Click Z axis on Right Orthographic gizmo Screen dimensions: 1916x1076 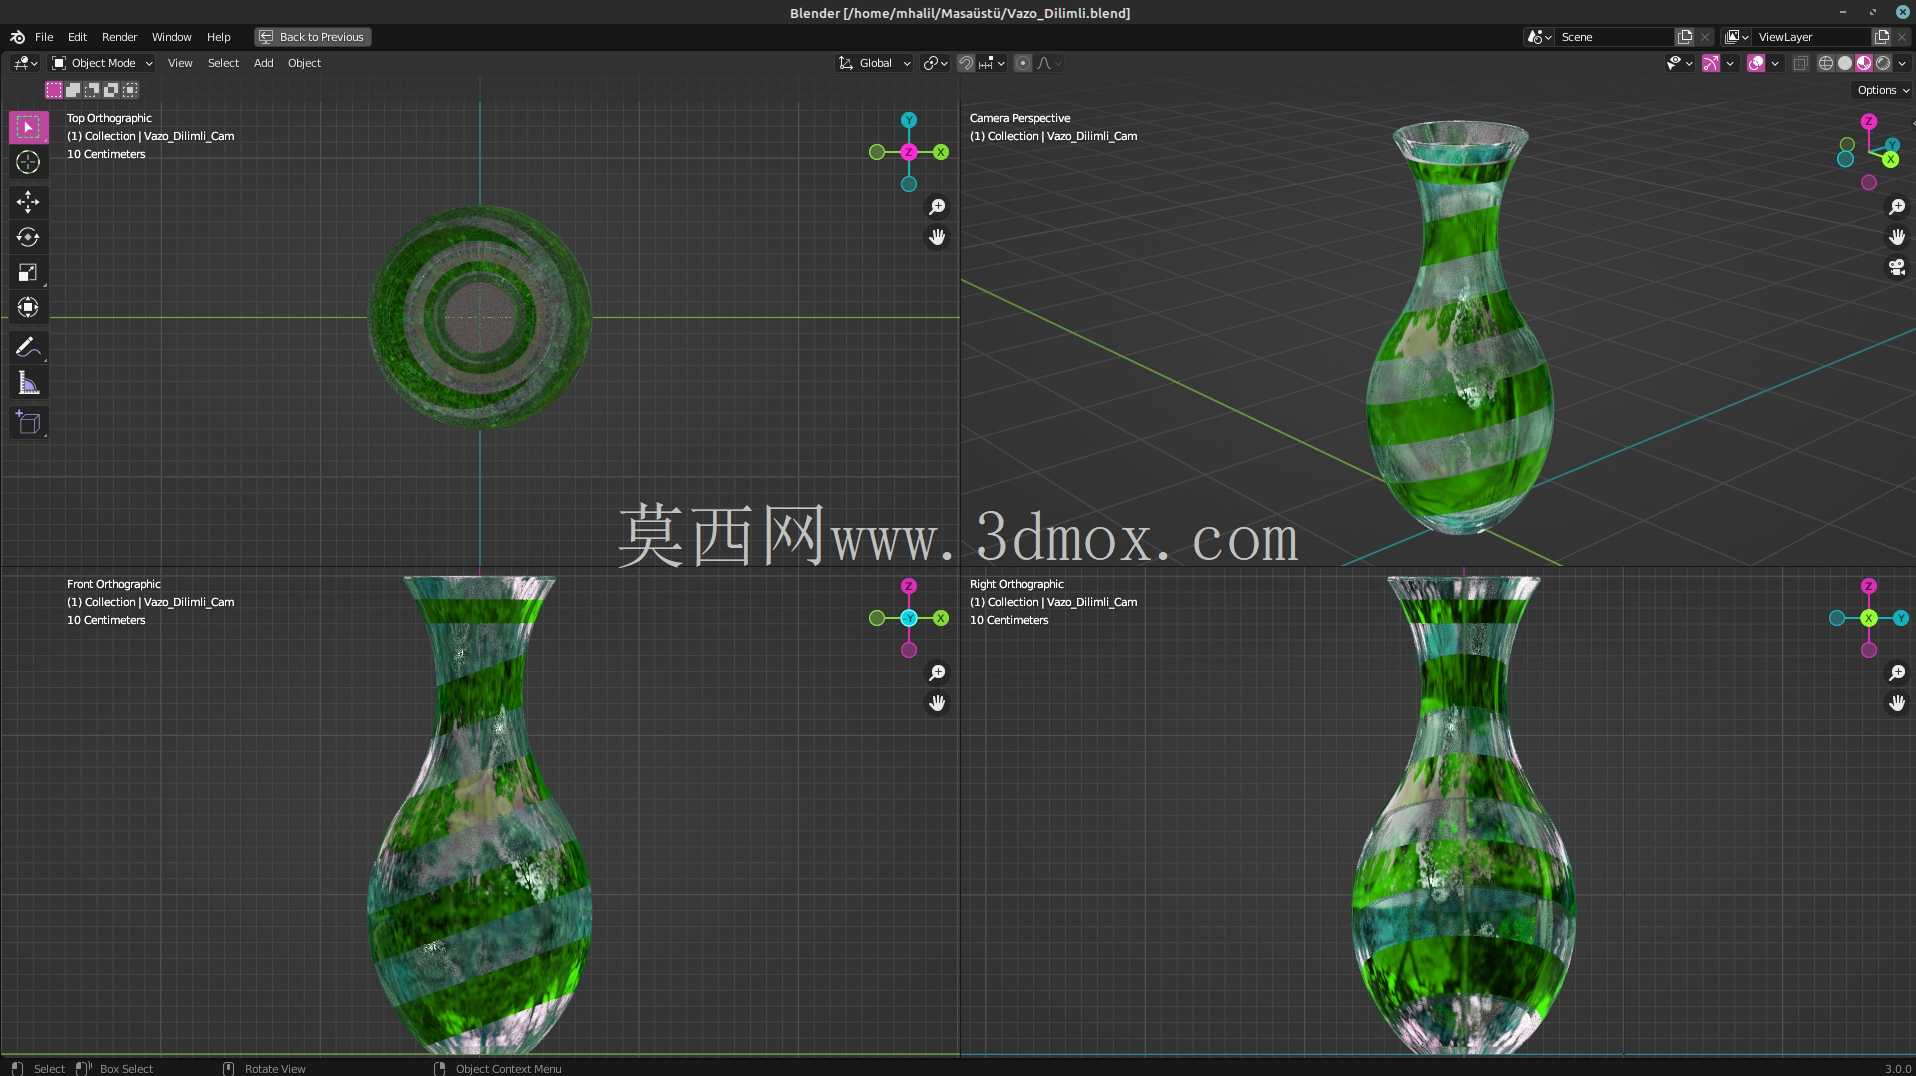click(x=1868, y=586)
